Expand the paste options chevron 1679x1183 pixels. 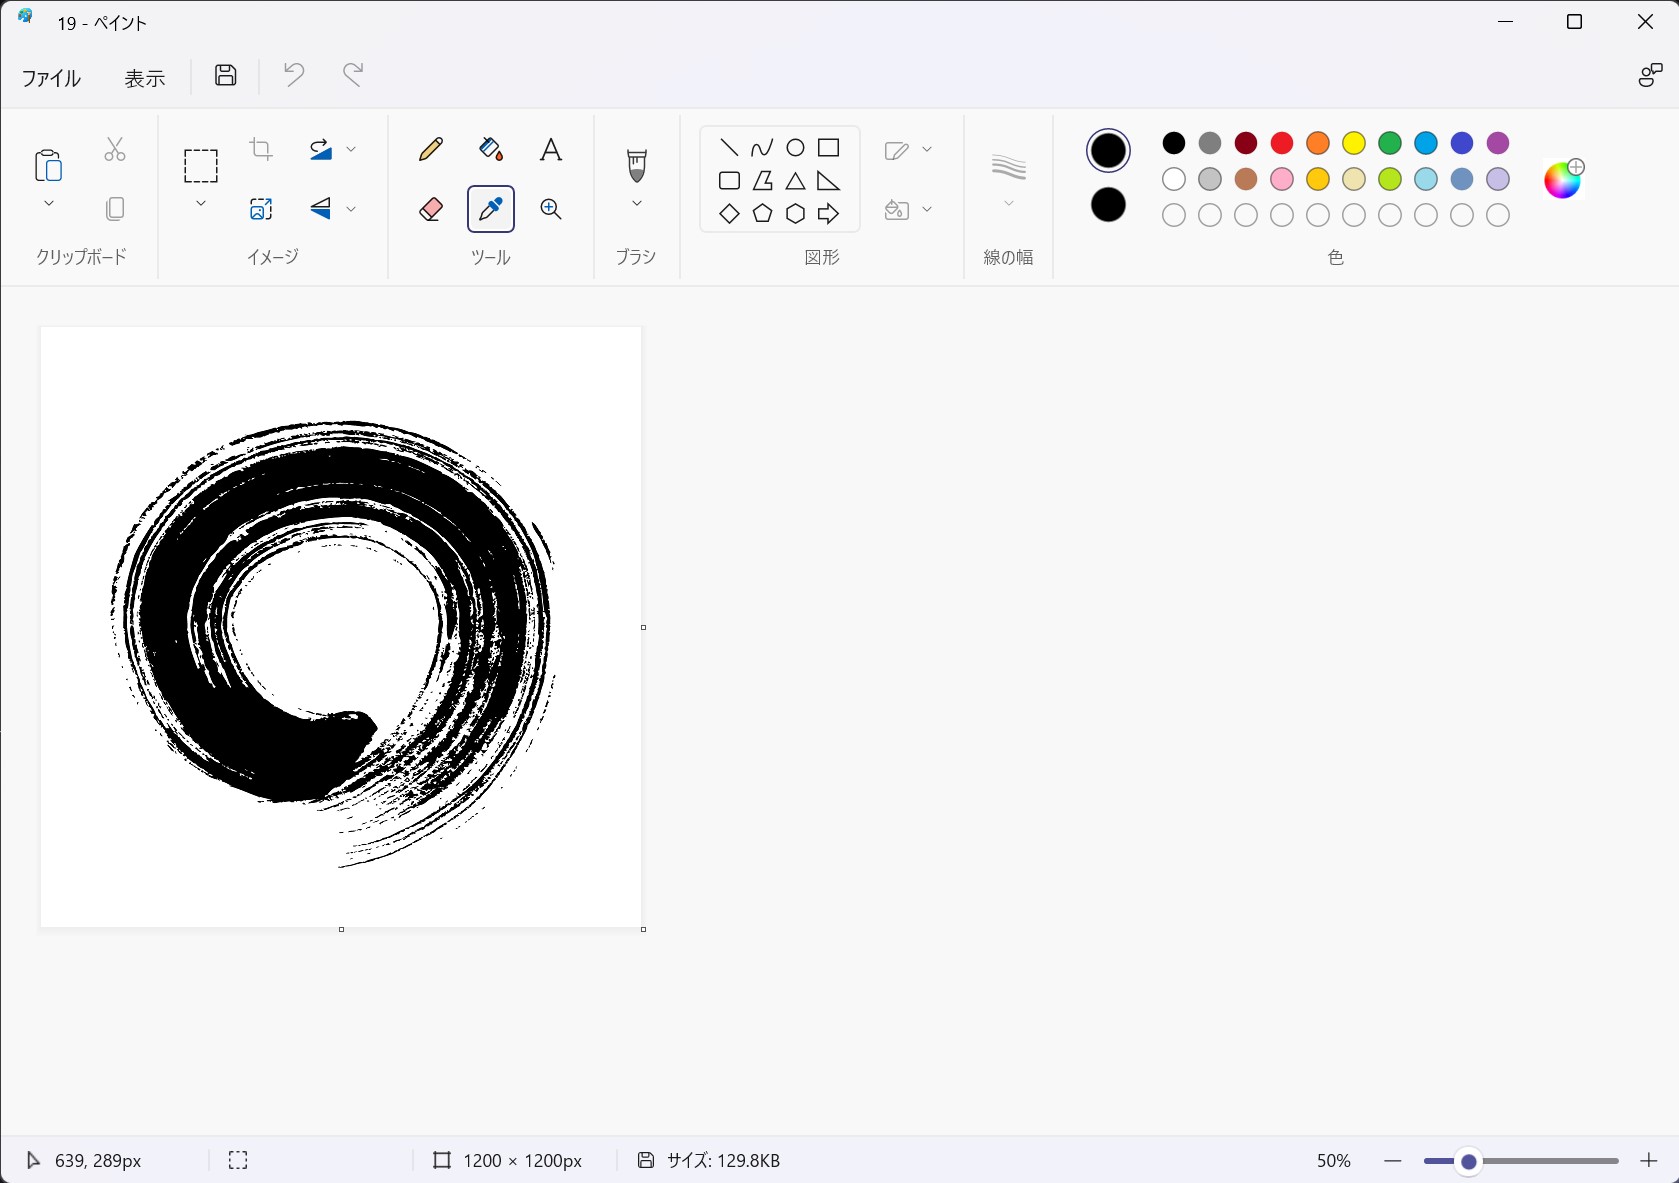[48, 204]
